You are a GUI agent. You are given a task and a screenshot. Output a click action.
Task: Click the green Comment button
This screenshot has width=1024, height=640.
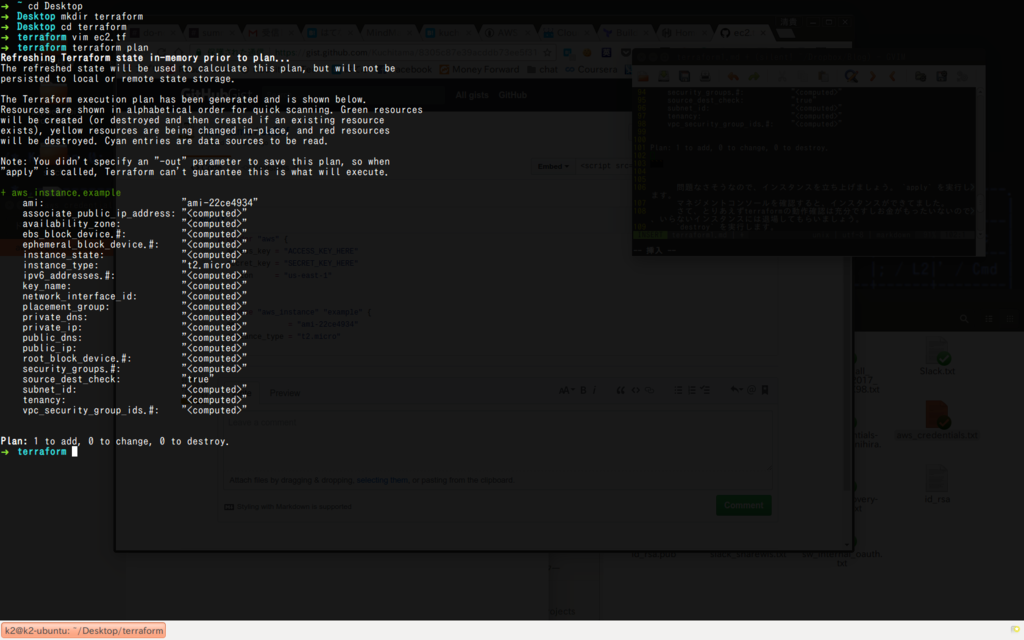(x=744, y=505)
